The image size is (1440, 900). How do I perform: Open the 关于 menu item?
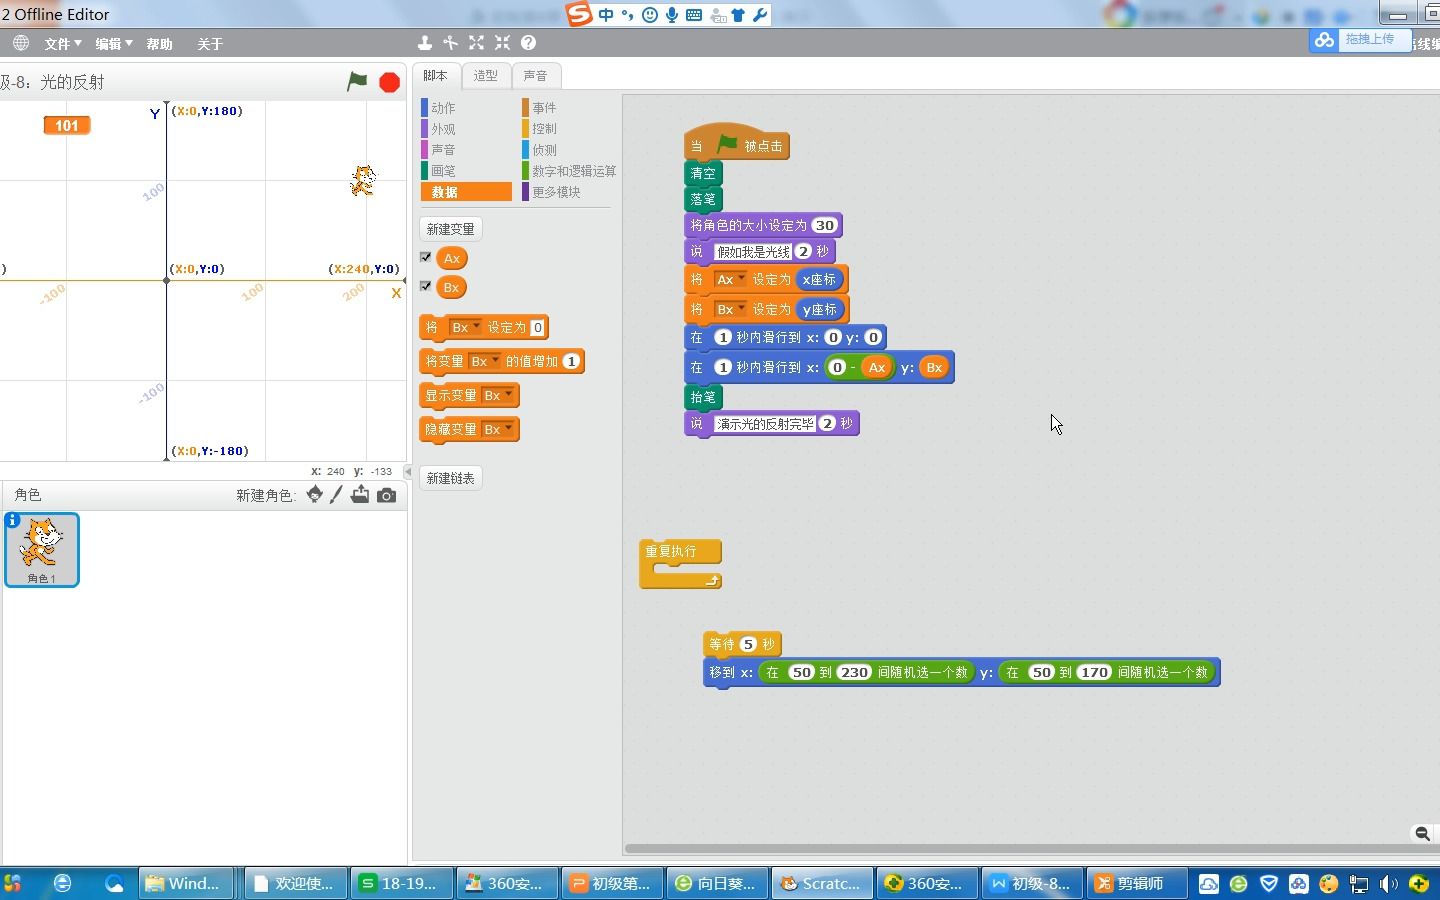point(210,44)
